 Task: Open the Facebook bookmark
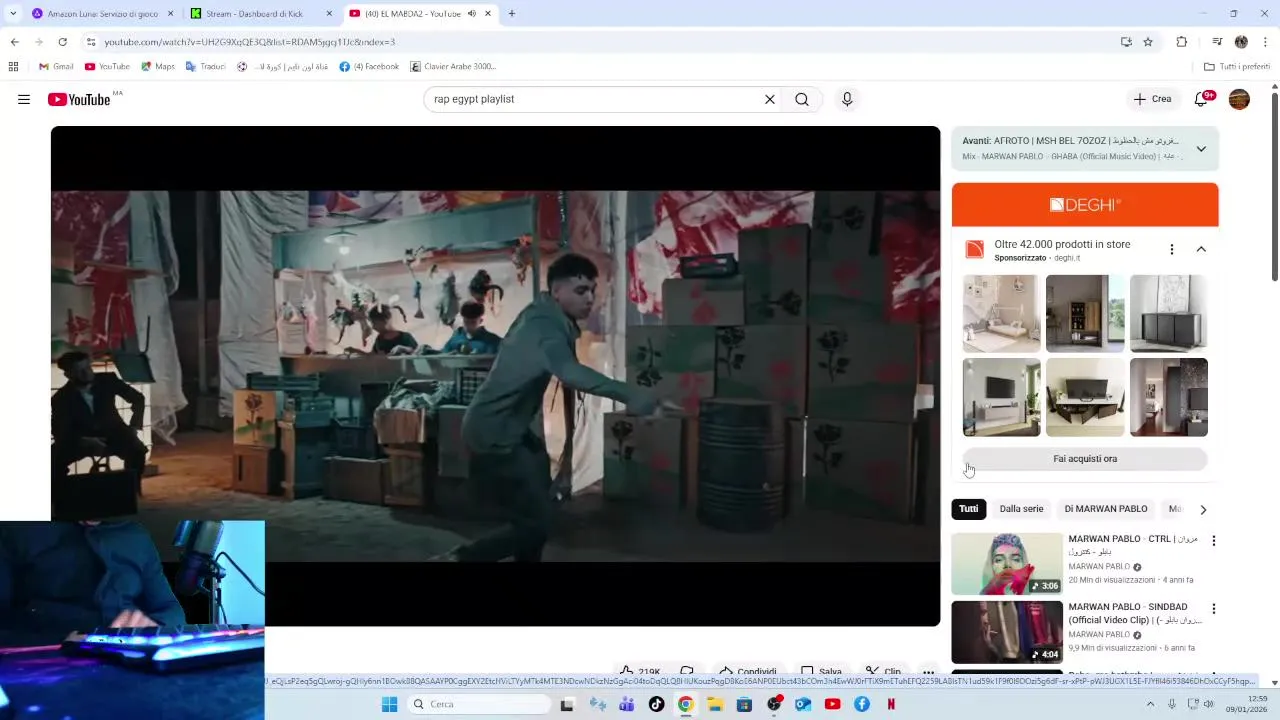pyautogui.click(x=369, y=67)
